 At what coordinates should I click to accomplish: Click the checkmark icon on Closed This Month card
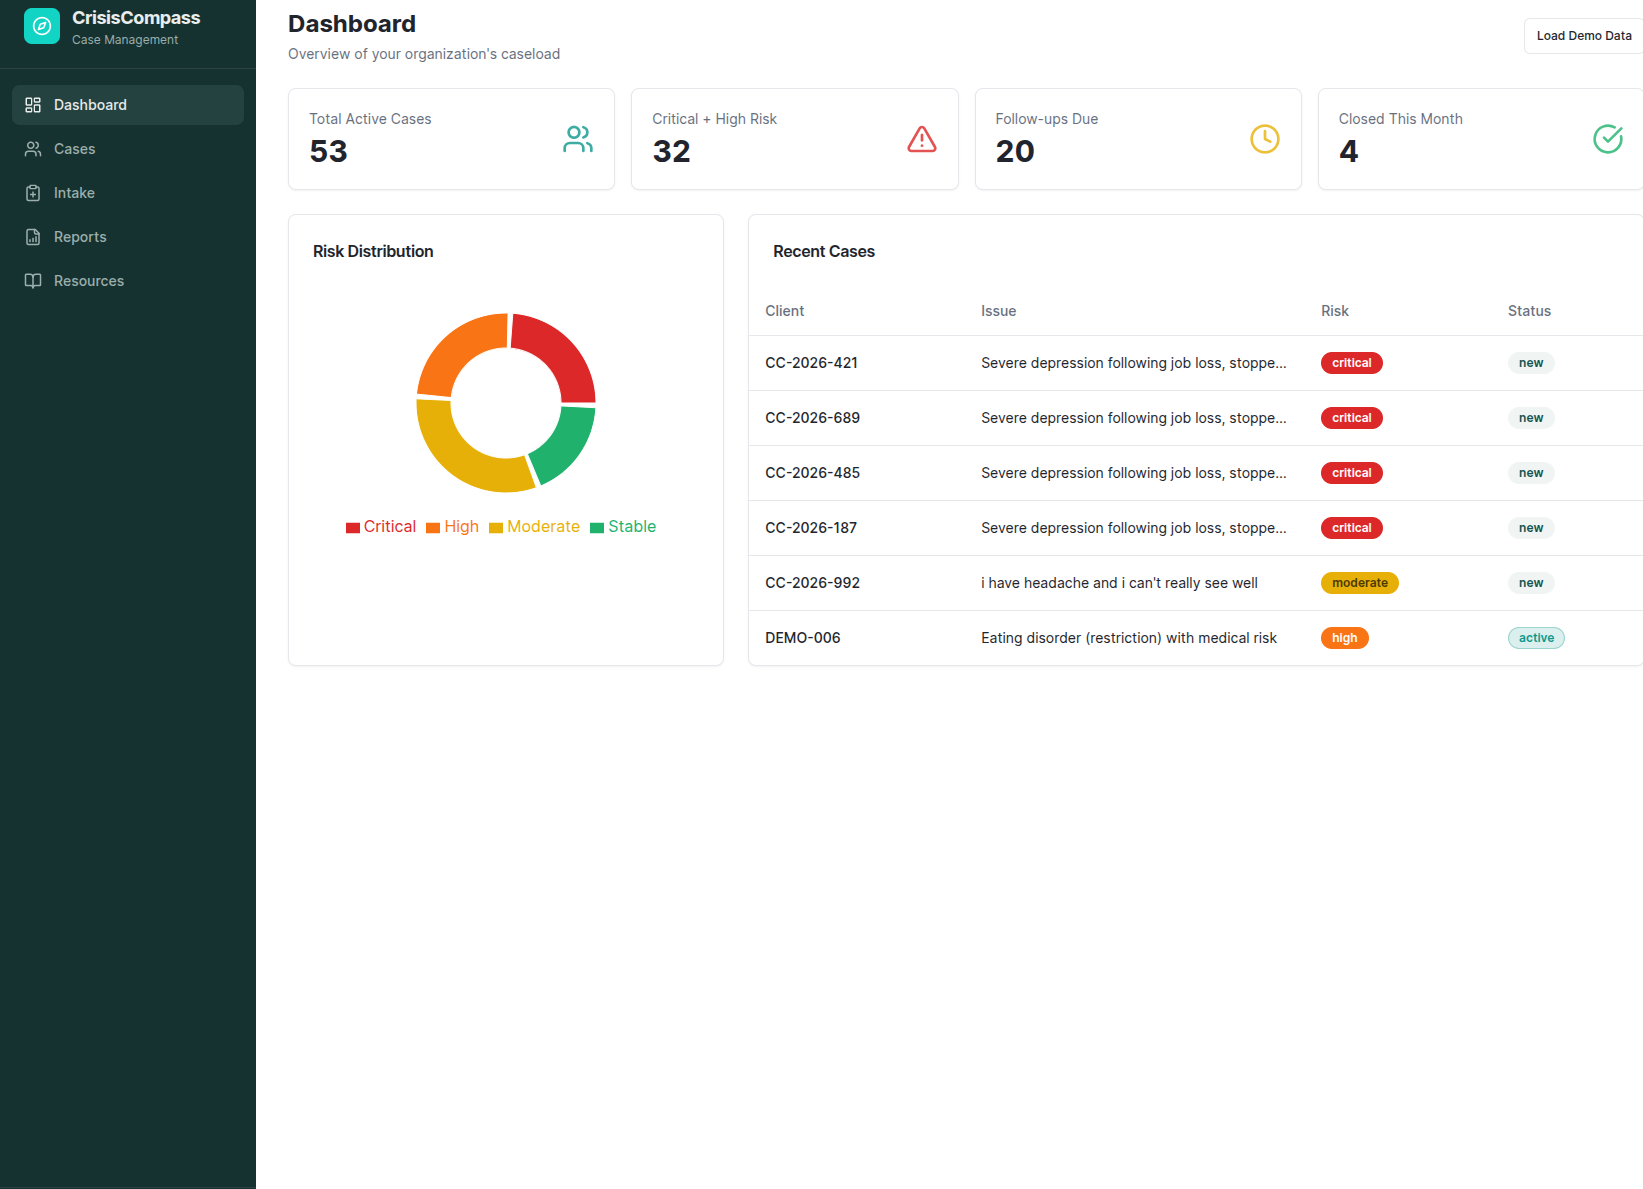pyautogui.click(x=1608, y=139)
